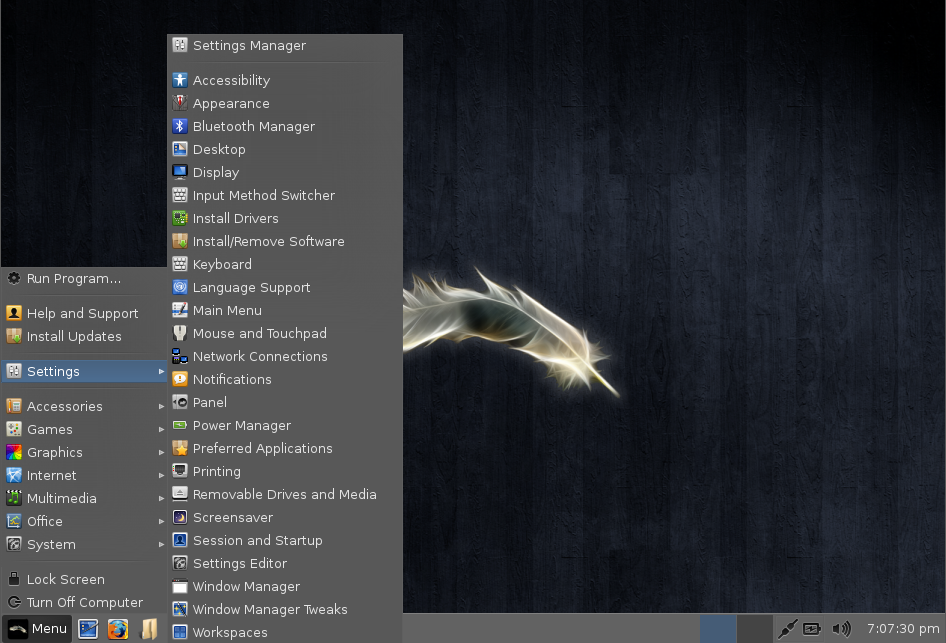Click the panel clock showing 7:07:30 pm
The height and width of the screenshot is (643, 946).
[903, 629]
